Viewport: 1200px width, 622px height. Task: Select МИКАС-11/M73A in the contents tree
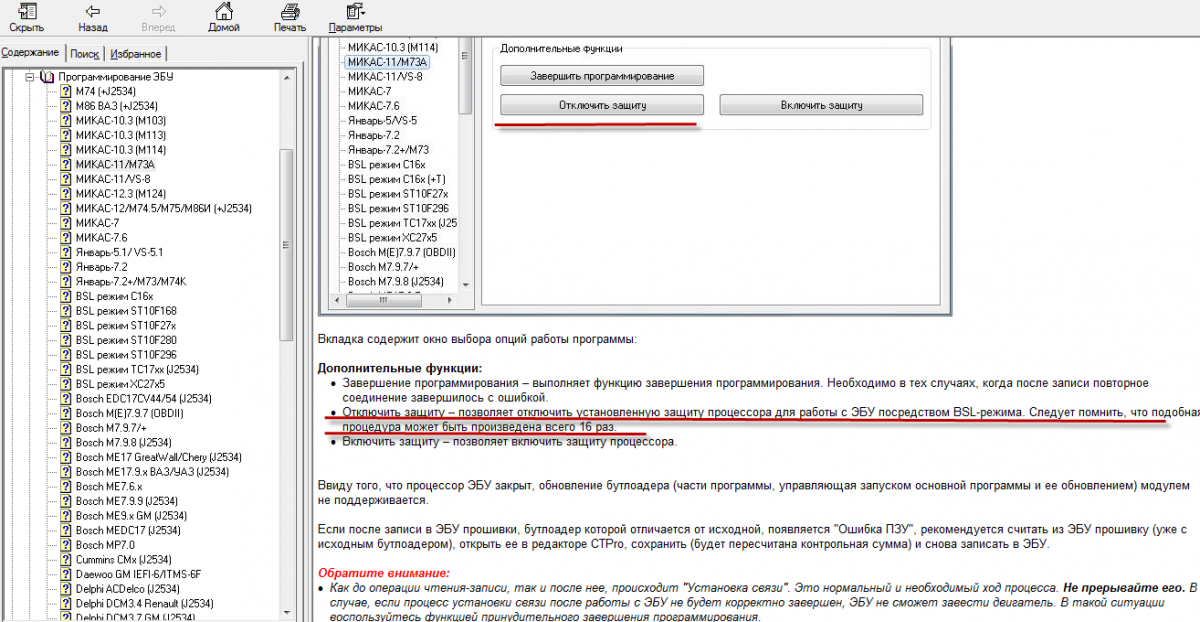pyautogui.click(x=115, y=164)
